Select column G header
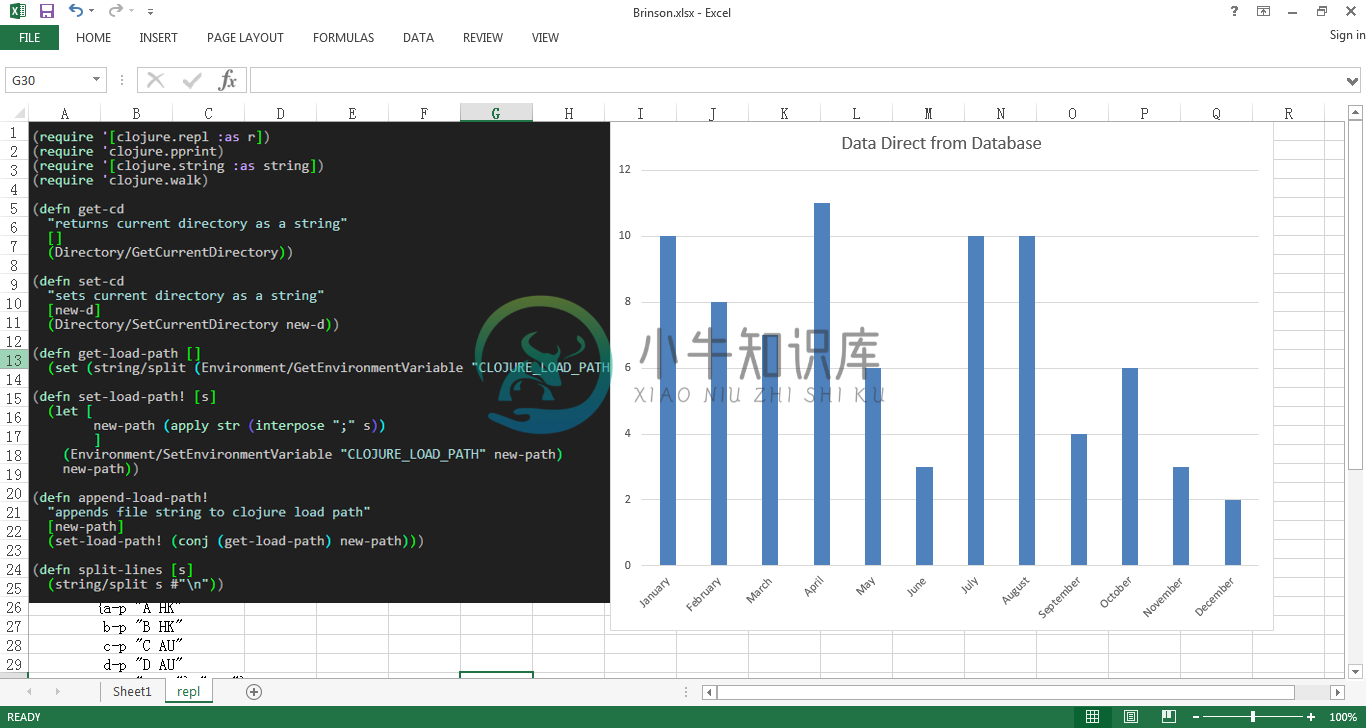The width and height of the screenshot is (1366, 728). pos(496,113)
